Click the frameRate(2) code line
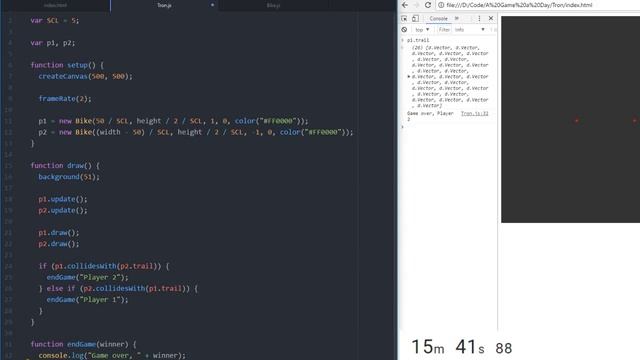 click(65, 98)
